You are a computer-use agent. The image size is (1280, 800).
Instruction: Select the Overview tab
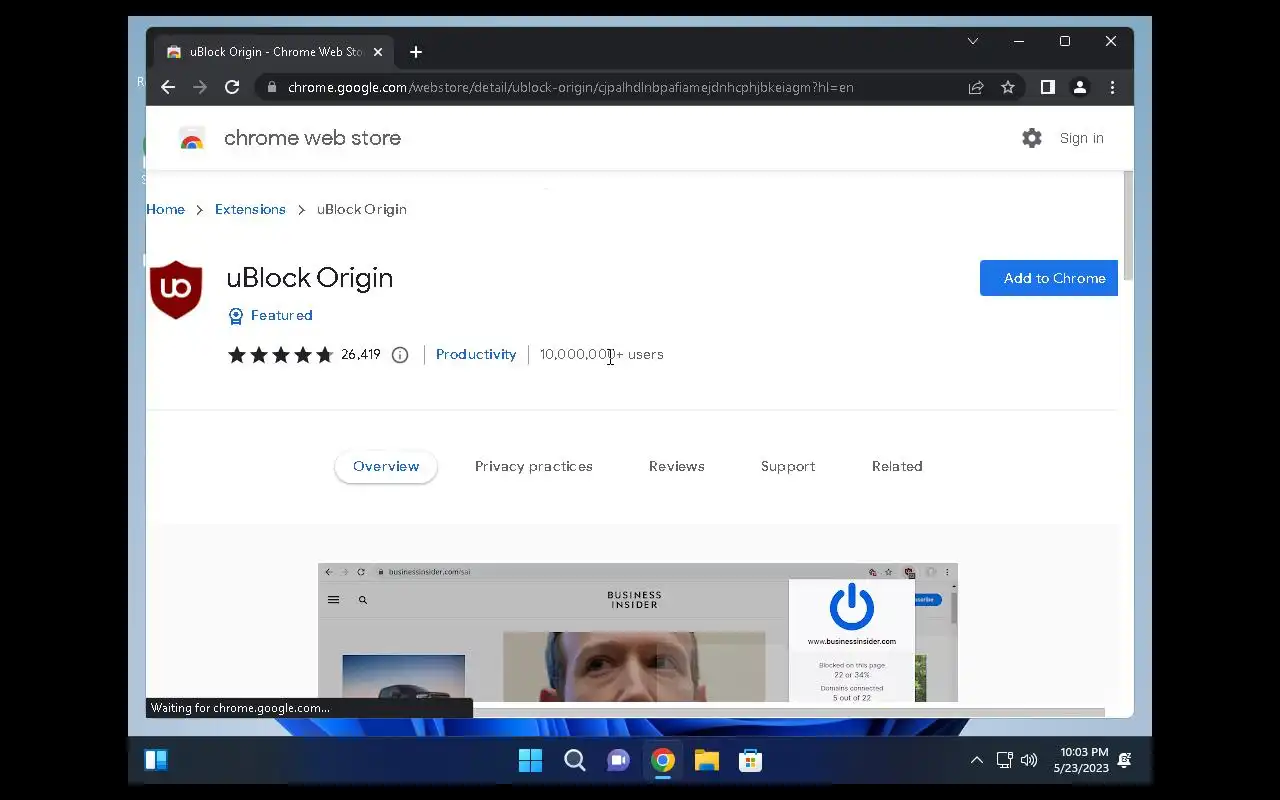click(x=386, y=467)
